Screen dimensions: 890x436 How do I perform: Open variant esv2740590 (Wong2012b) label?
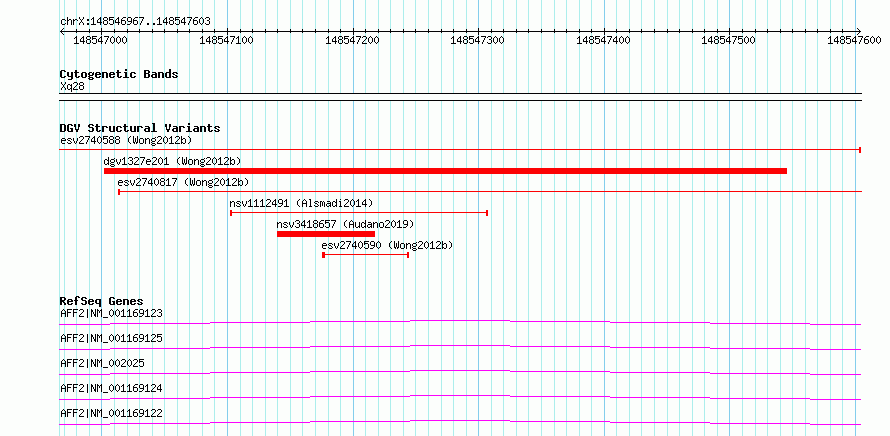pyautogui.click(x=387, y=245)
